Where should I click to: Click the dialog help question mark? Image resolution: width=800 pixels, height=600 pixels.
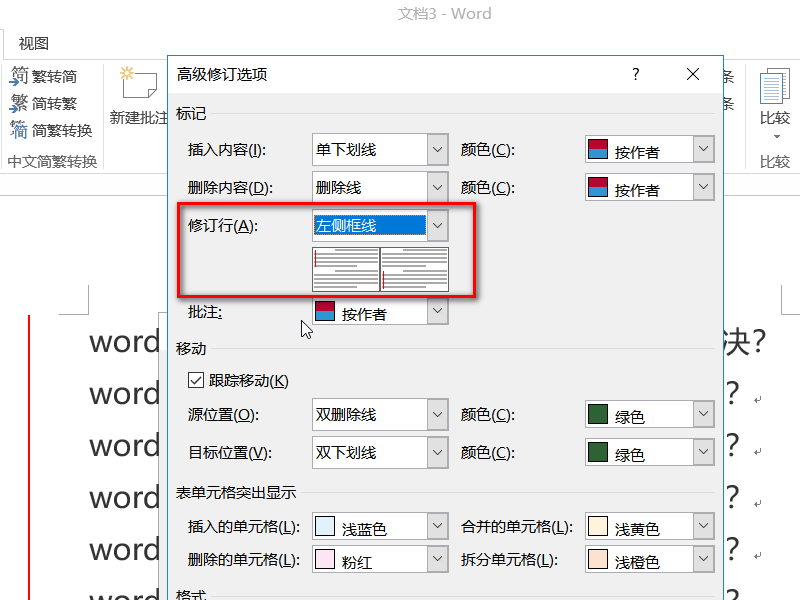pyautogui.click(x=635, y=74)
